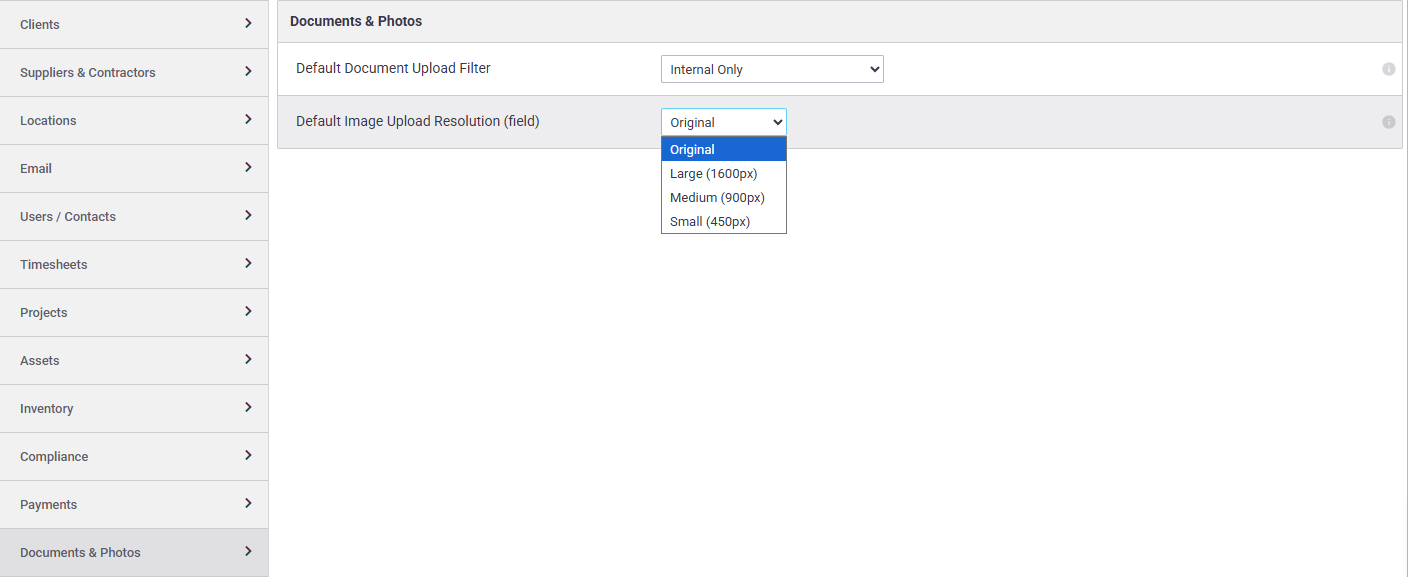Viewport: 1408px width, 577px height.
Task: Open the Users / Contacts section
Action: (134, 216)
